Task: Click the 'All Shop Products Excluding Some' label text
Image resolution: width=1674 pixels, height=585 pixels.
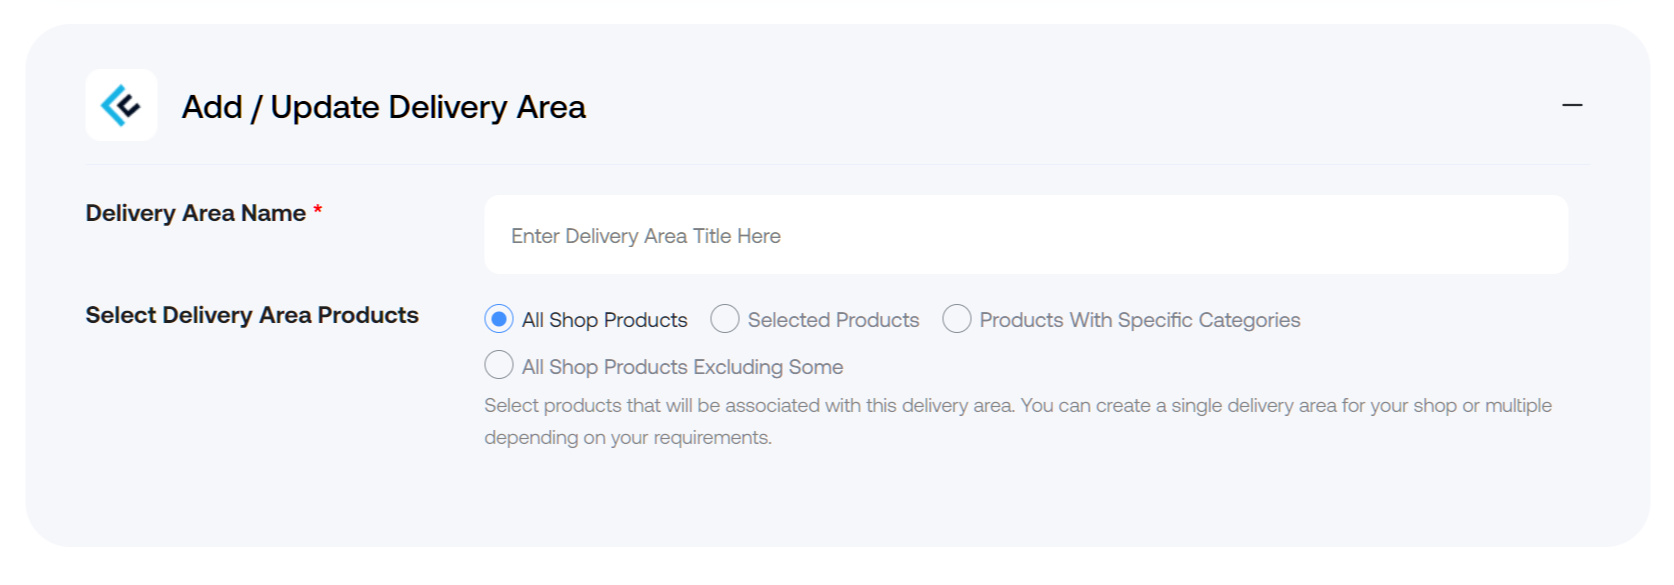Action: coord(683,367)
